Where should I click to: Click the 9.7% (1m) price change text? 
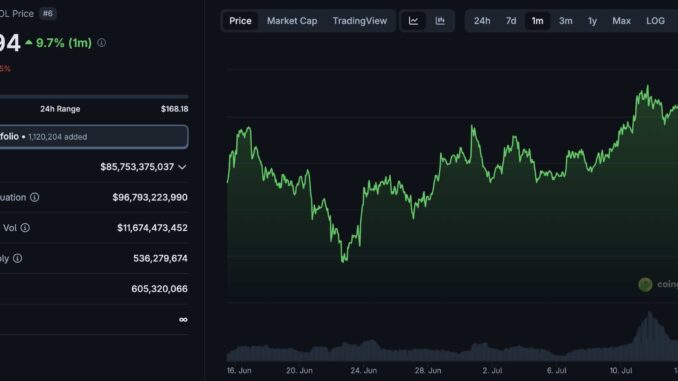64,43
